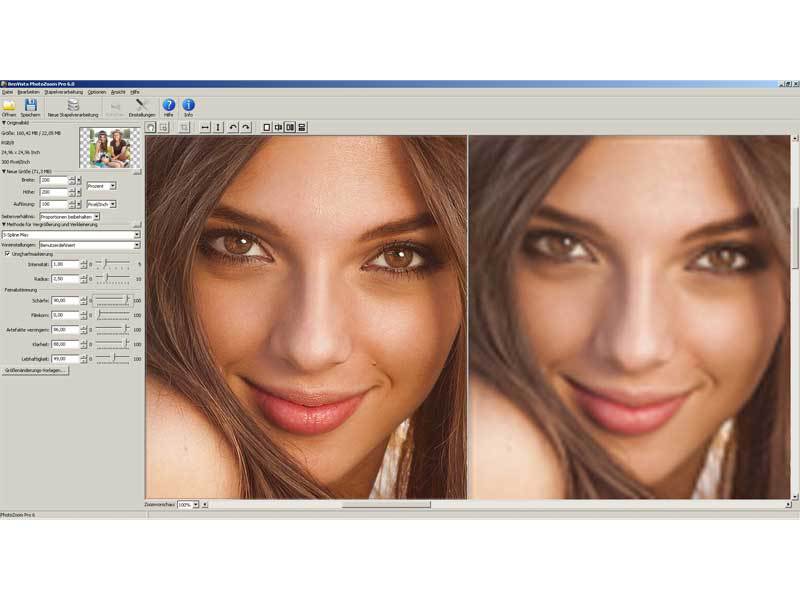Adjust the Intensität slider
Screen dimensions: 800x600
coord(113,264)
